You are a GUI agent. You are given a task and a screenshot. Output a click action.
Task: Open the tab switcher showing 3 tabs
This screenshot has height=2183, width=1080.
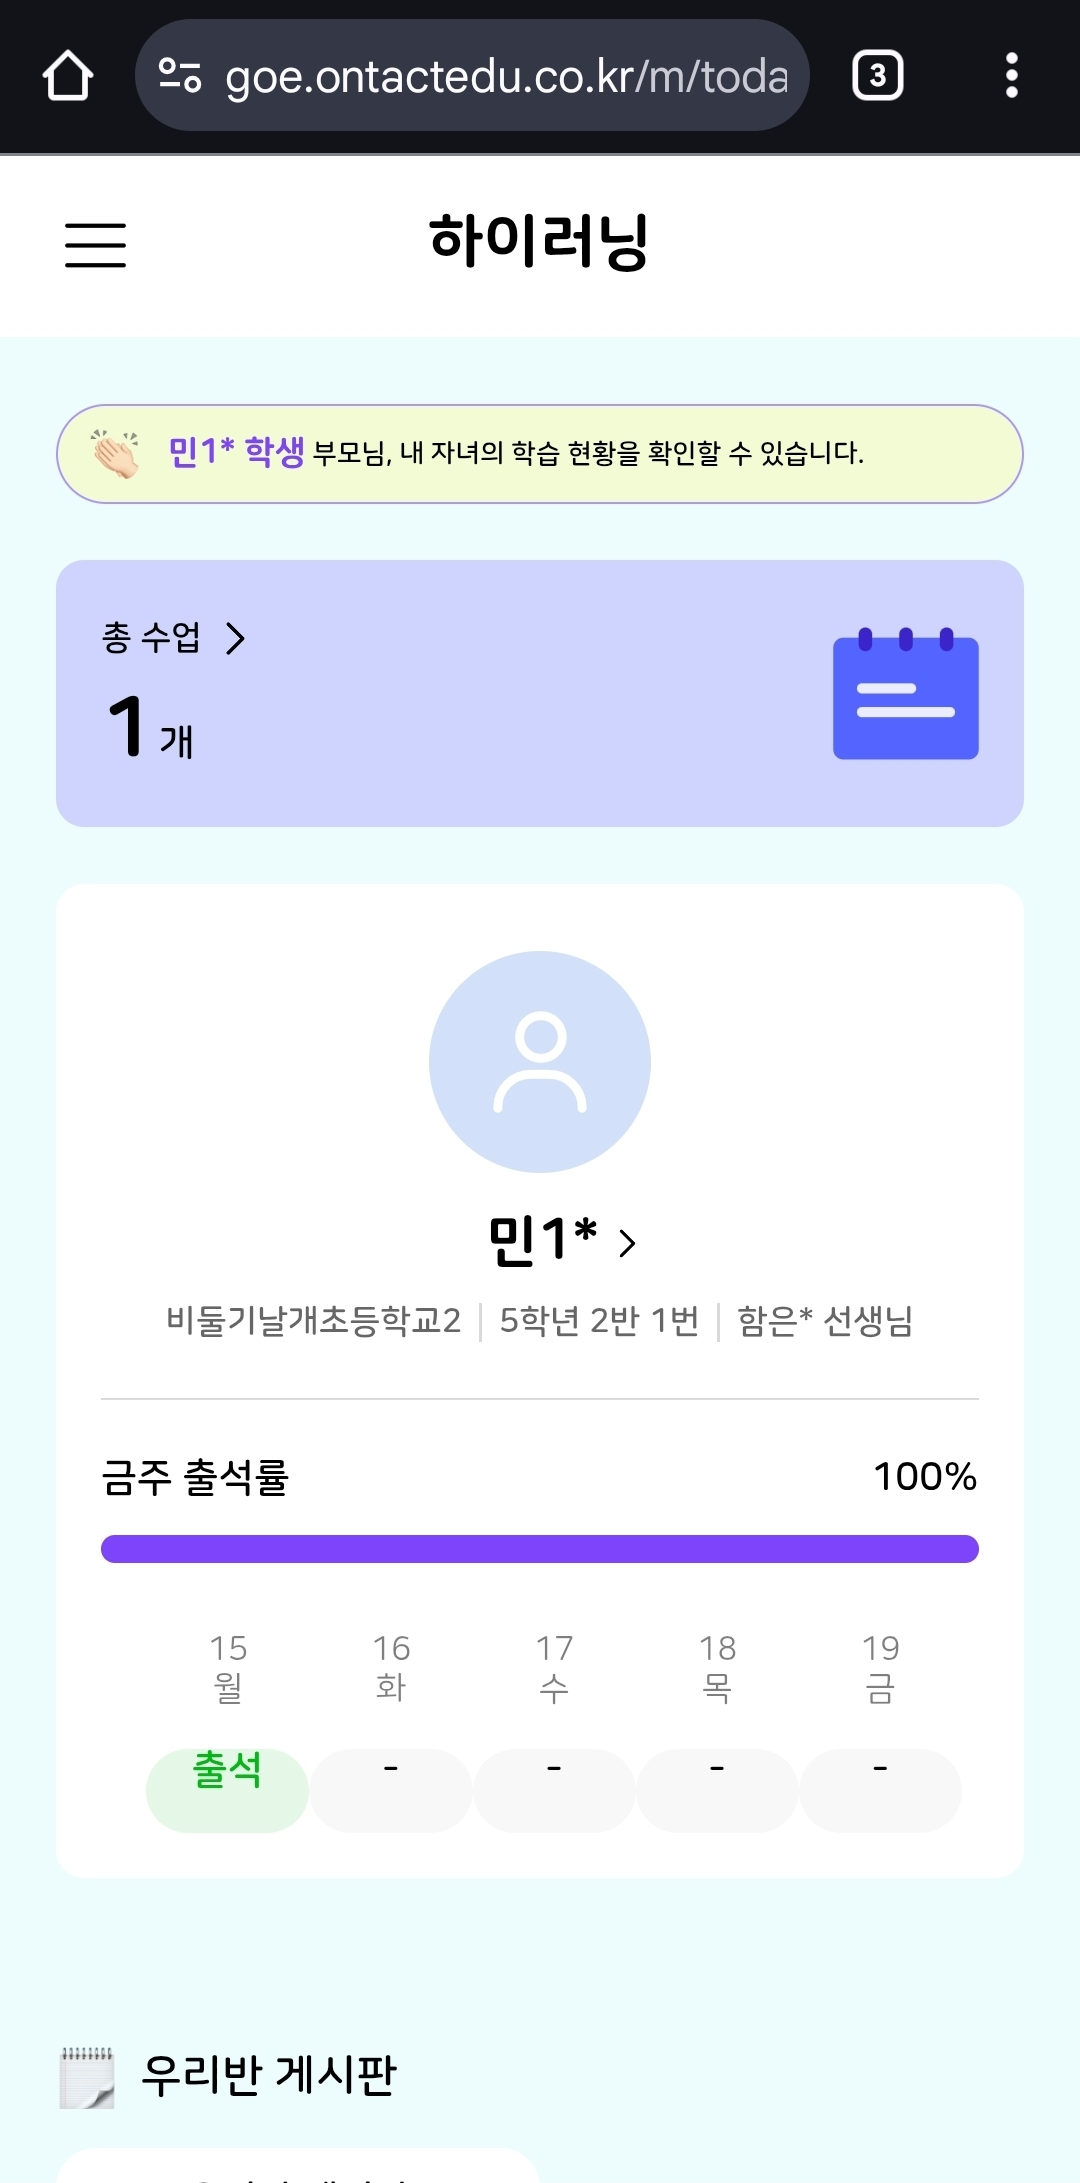tap(877, 76)
